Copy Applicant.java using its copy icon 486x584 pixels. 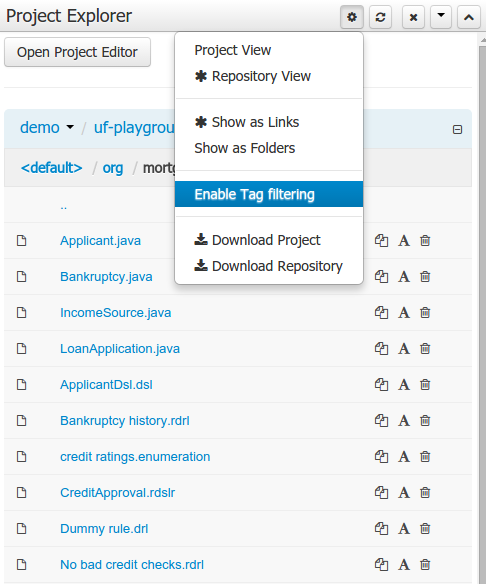point(381,241)
